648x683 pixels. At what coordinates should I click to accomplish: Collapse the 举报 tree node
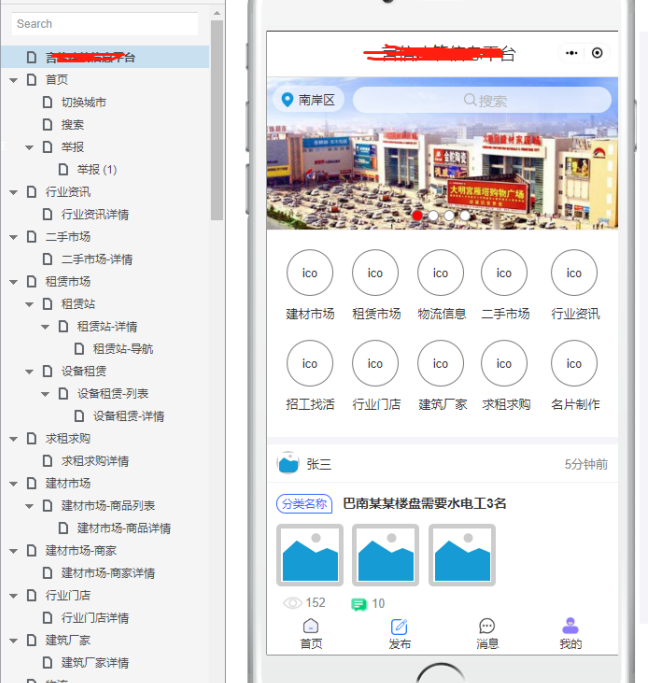[29, 148]
